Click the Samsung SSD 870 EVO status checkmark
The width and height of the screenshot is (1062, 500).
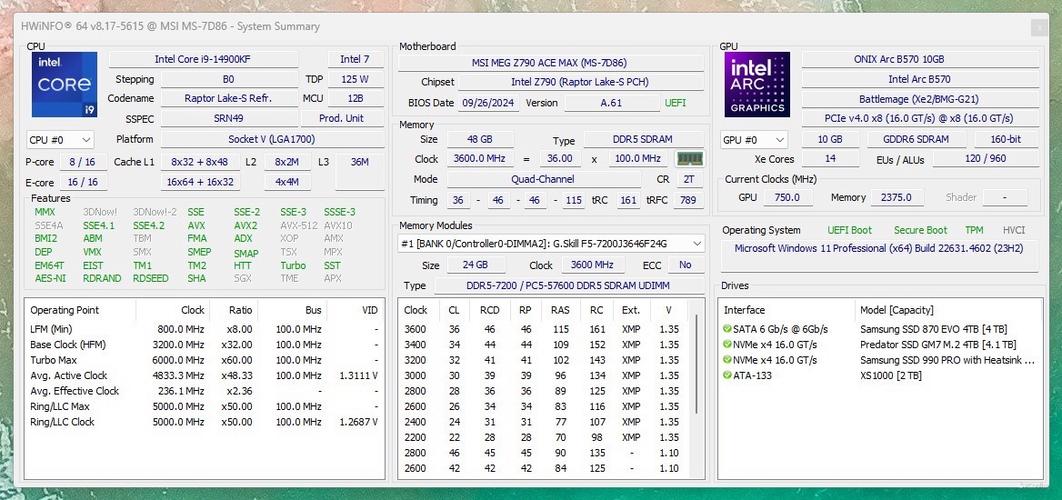pyautogui.click(x=727, y=329)
